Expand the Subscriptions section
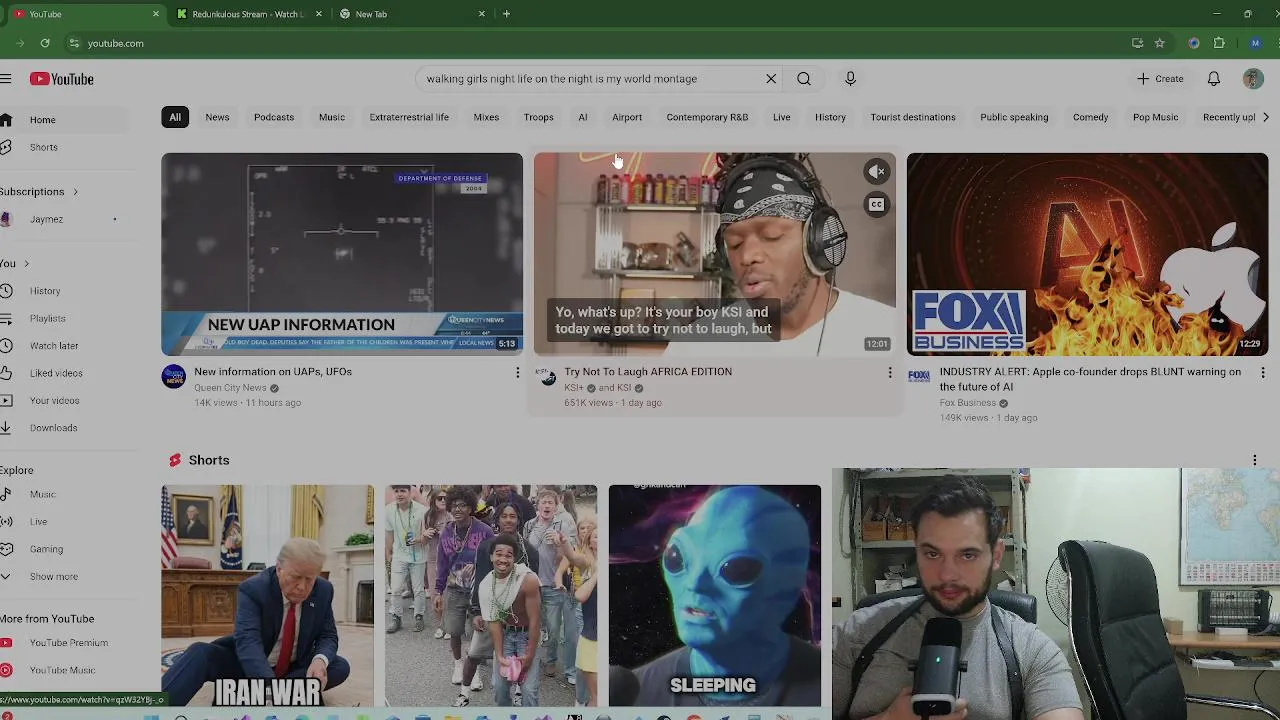Viewport: 1280px width, 720px height. click(40, 192)
